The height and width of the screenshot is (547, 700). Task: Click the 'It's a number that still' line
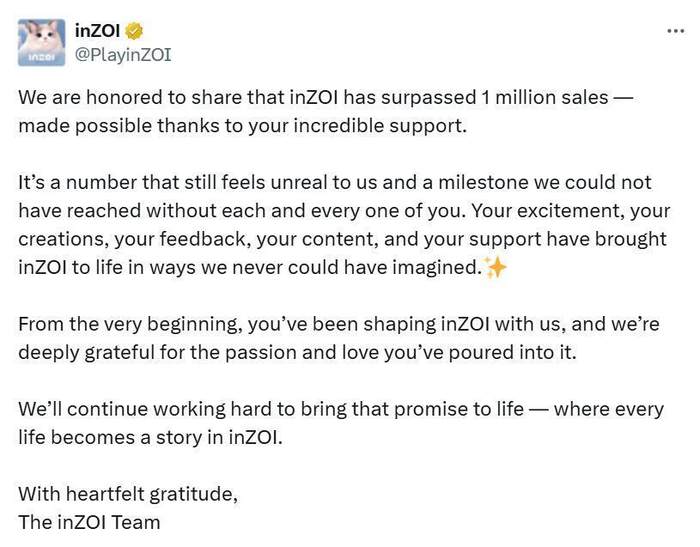coord(335,183)
